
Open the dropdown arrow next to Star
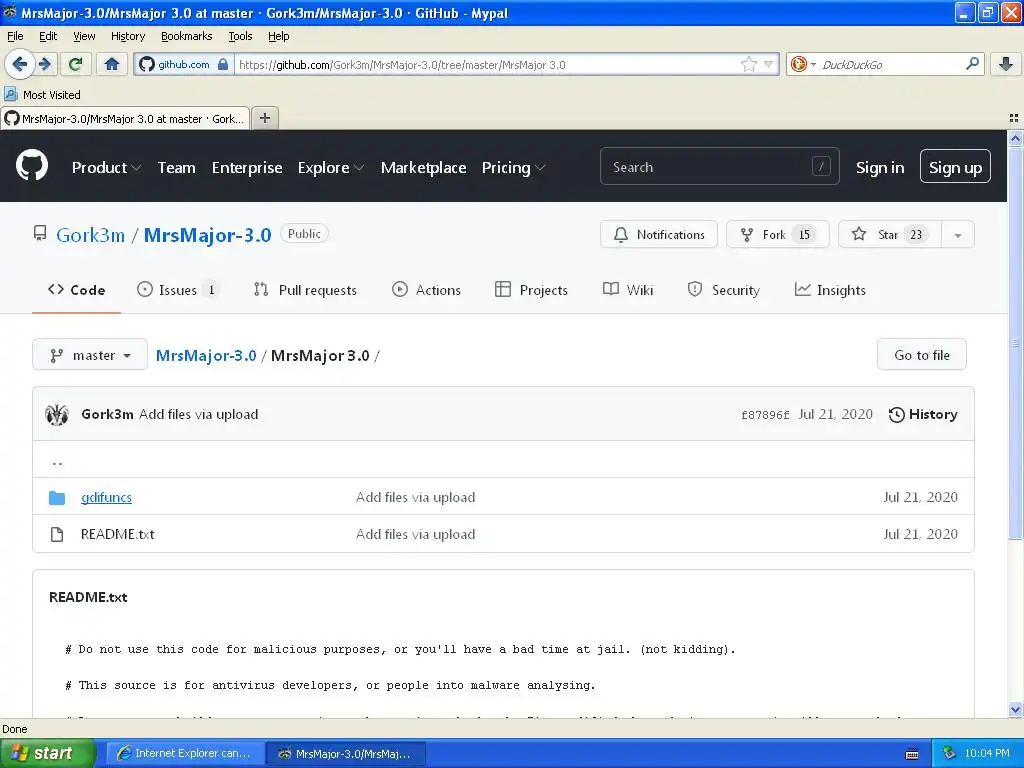click(957, 235)
